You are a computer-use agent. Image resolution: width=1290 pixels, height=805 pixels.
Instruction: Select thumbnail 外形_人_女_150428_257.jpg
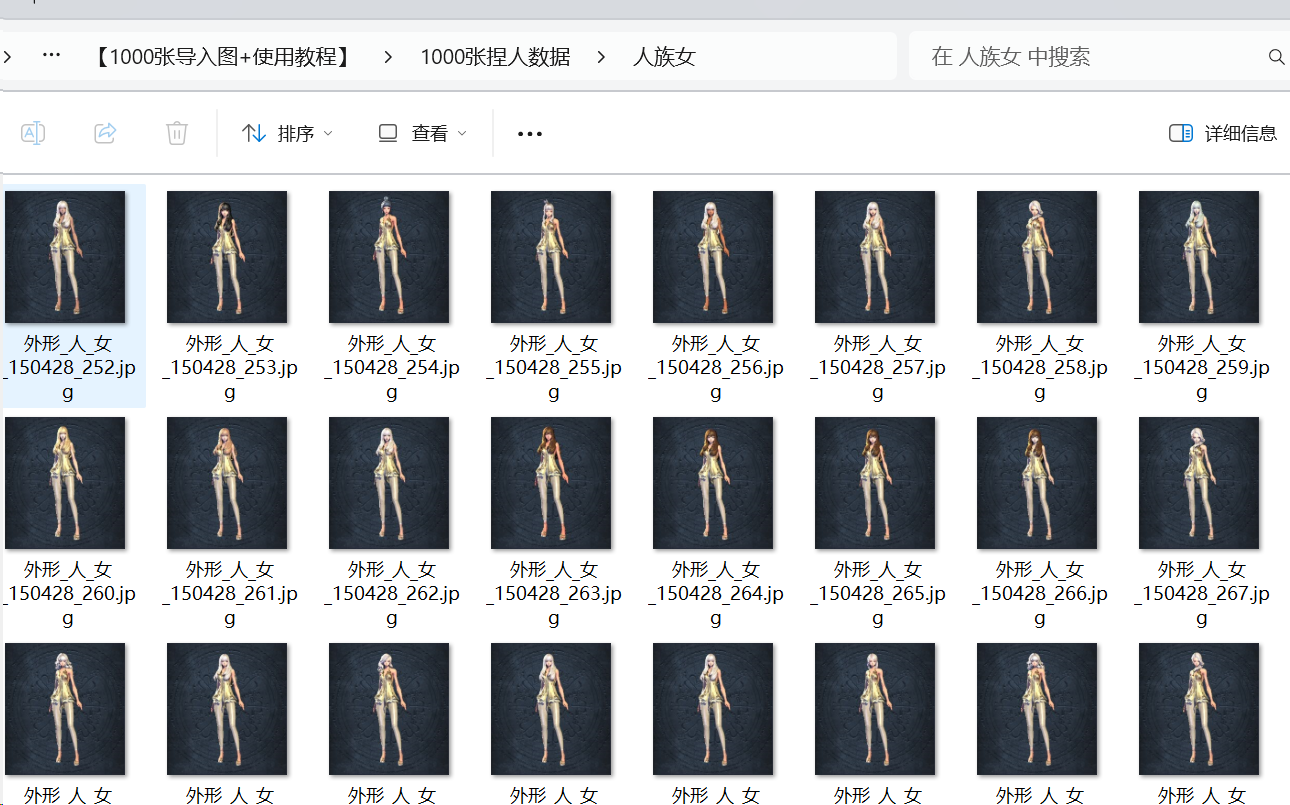pyautogui.click(x=875, y=257)
